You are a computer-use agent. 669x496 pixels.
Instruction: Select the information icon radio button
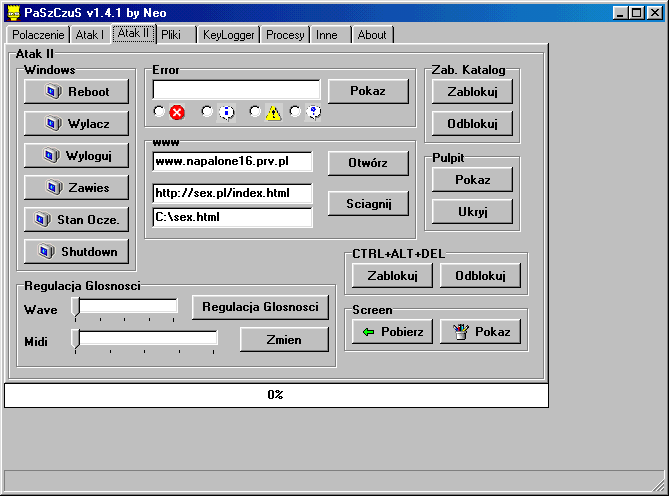208,112
